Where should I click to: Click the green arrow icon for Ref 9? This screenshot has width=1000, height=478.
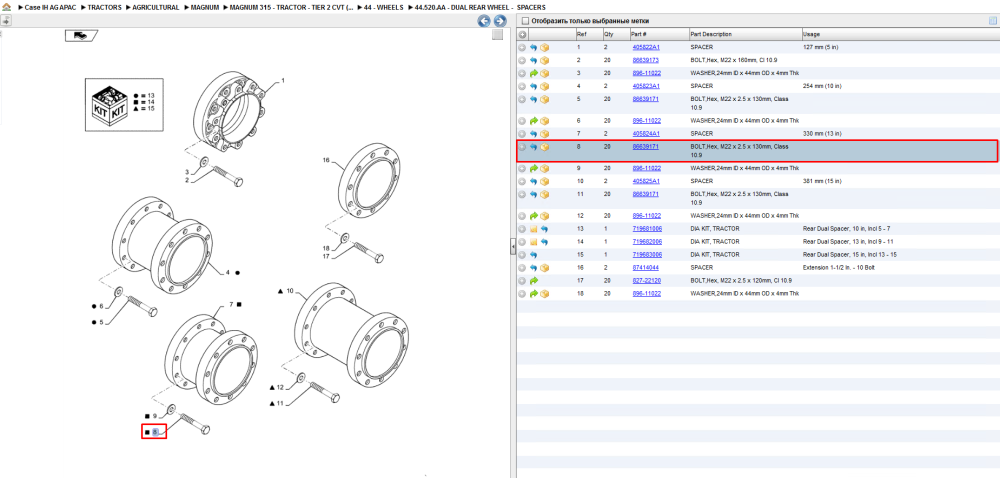(534, 169)
